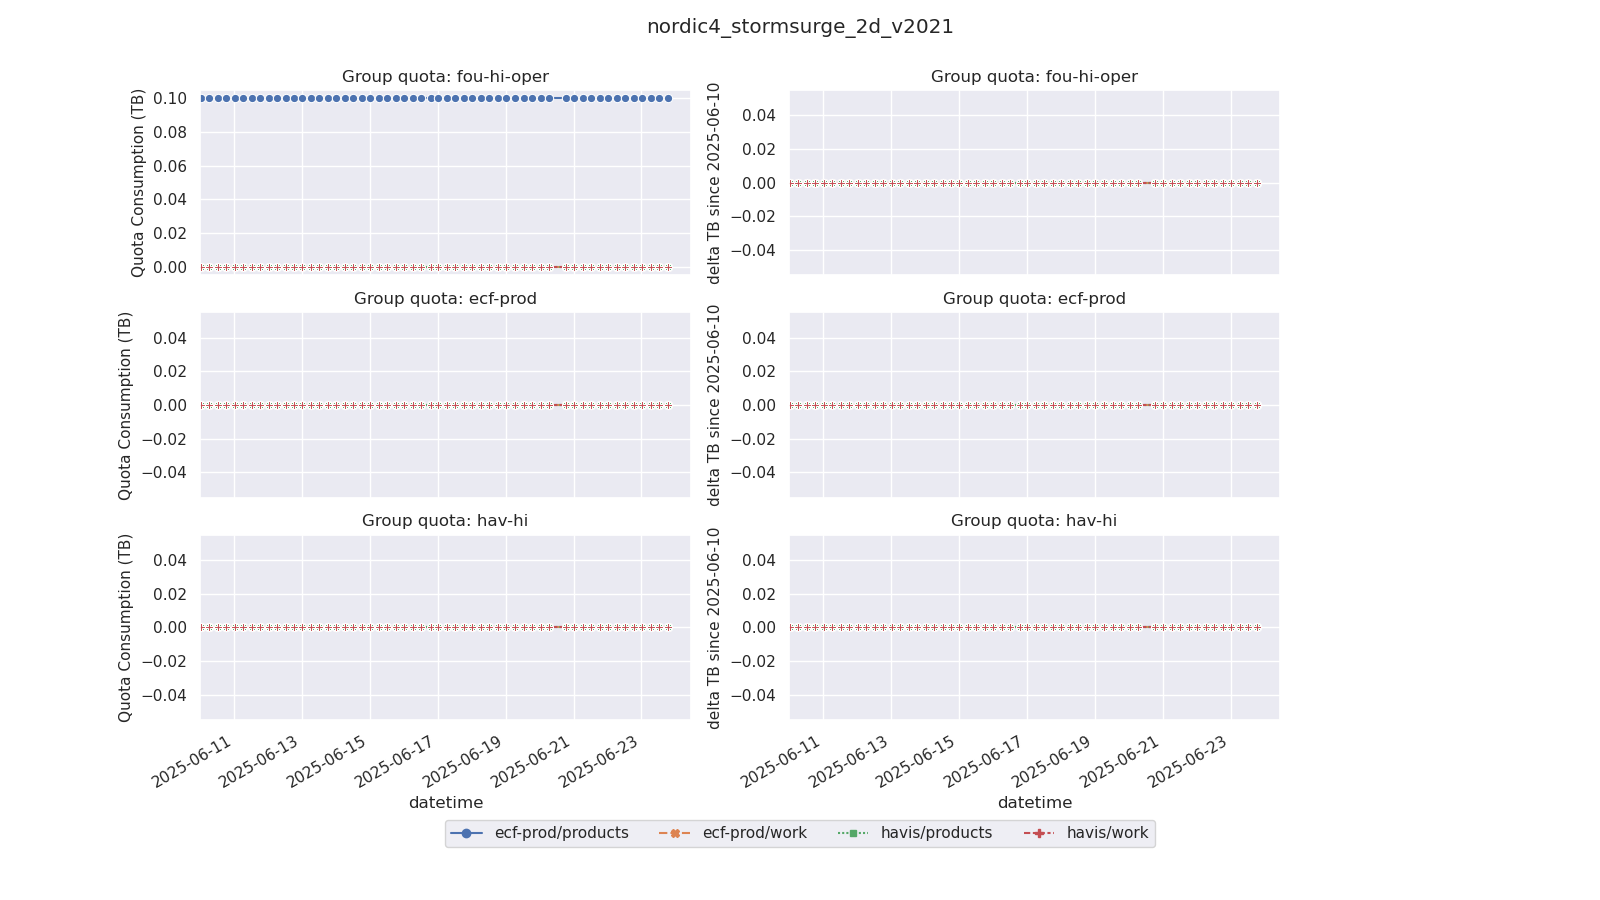
Task: Click the 2025-06-23 date tick under the left column
Action: pos(600,762)
